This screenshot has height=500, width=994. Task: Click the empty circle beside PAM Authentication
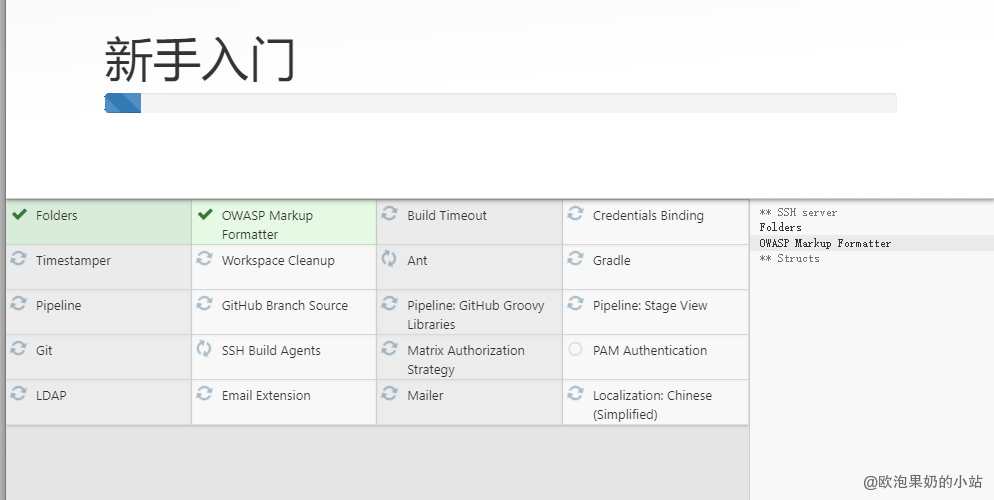(575, 349)
